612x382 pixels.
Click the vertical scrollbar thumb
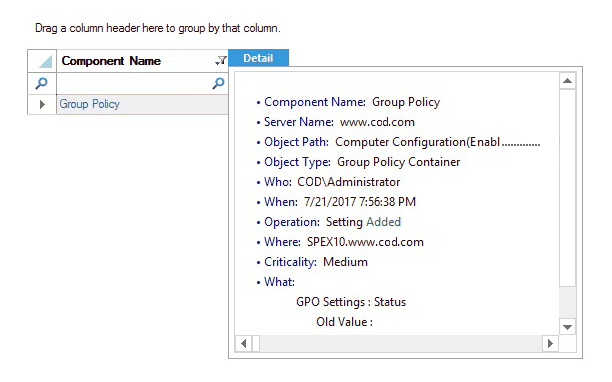click(568, 188)
